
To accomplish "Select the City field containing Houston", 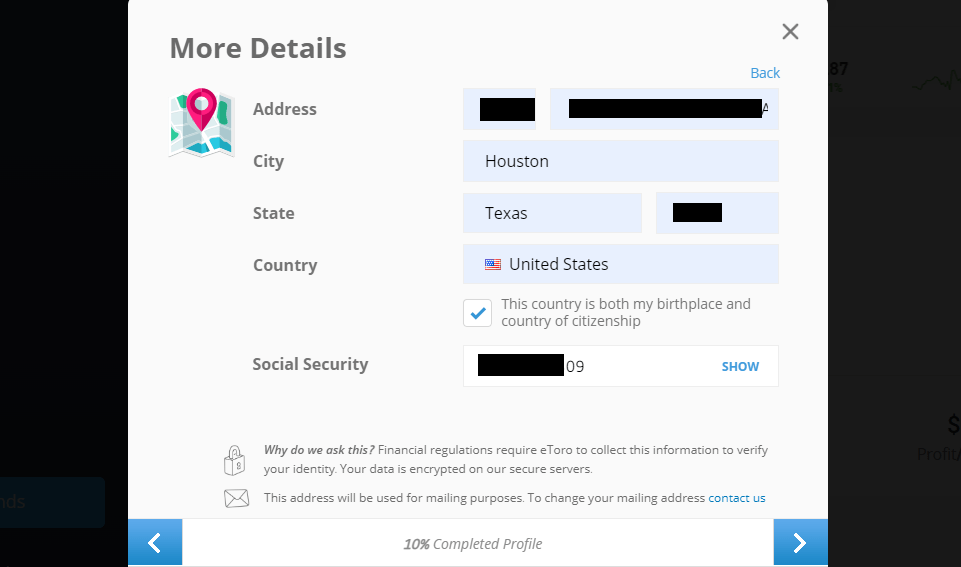I will click(x=620, y=161).
